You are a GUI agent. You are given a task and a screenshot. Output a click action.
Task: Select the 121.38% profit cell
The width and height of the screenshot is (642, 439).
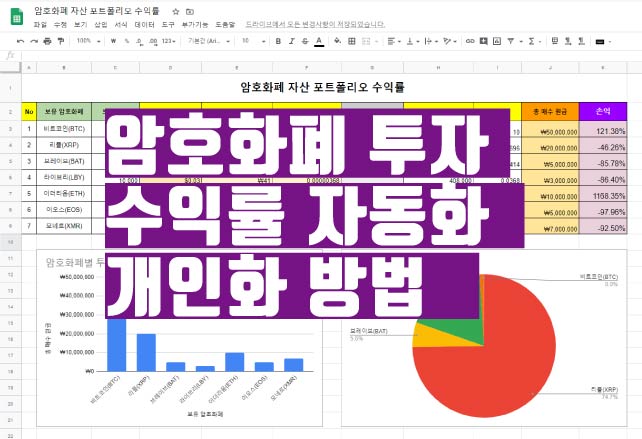pos(603,129)
